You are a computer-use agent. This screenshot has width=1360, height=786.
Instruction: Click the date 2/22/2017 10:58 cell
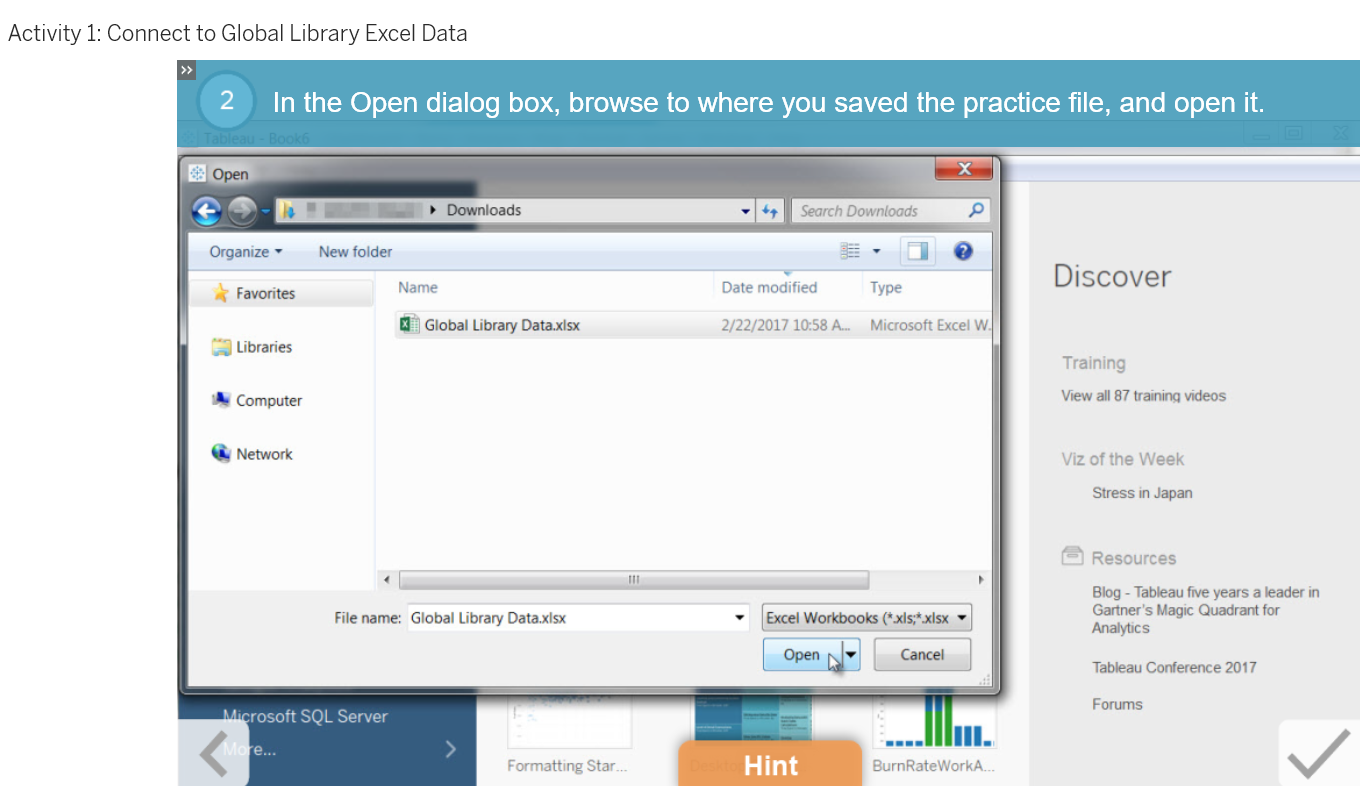click(x=786, y=325)
